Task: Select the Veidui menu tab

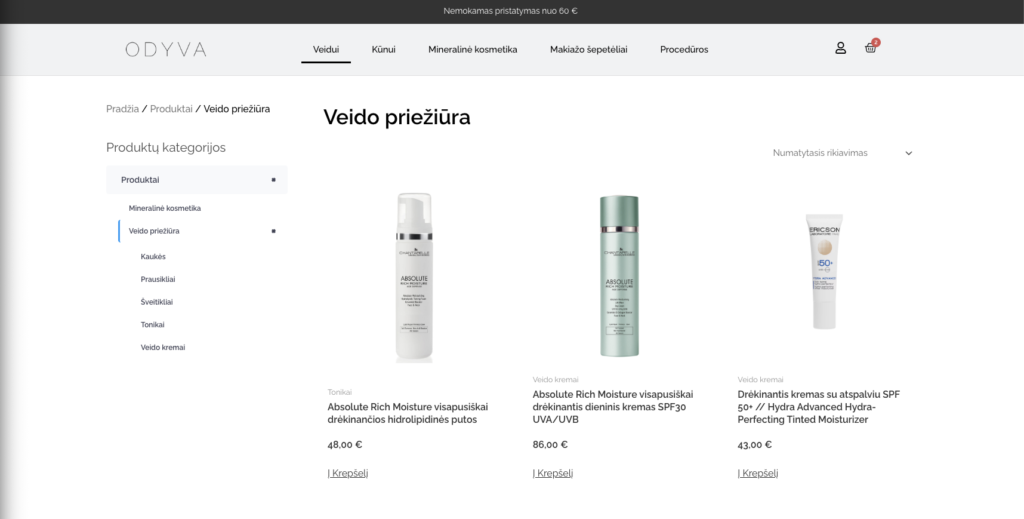Action: [x=326, y=50]
